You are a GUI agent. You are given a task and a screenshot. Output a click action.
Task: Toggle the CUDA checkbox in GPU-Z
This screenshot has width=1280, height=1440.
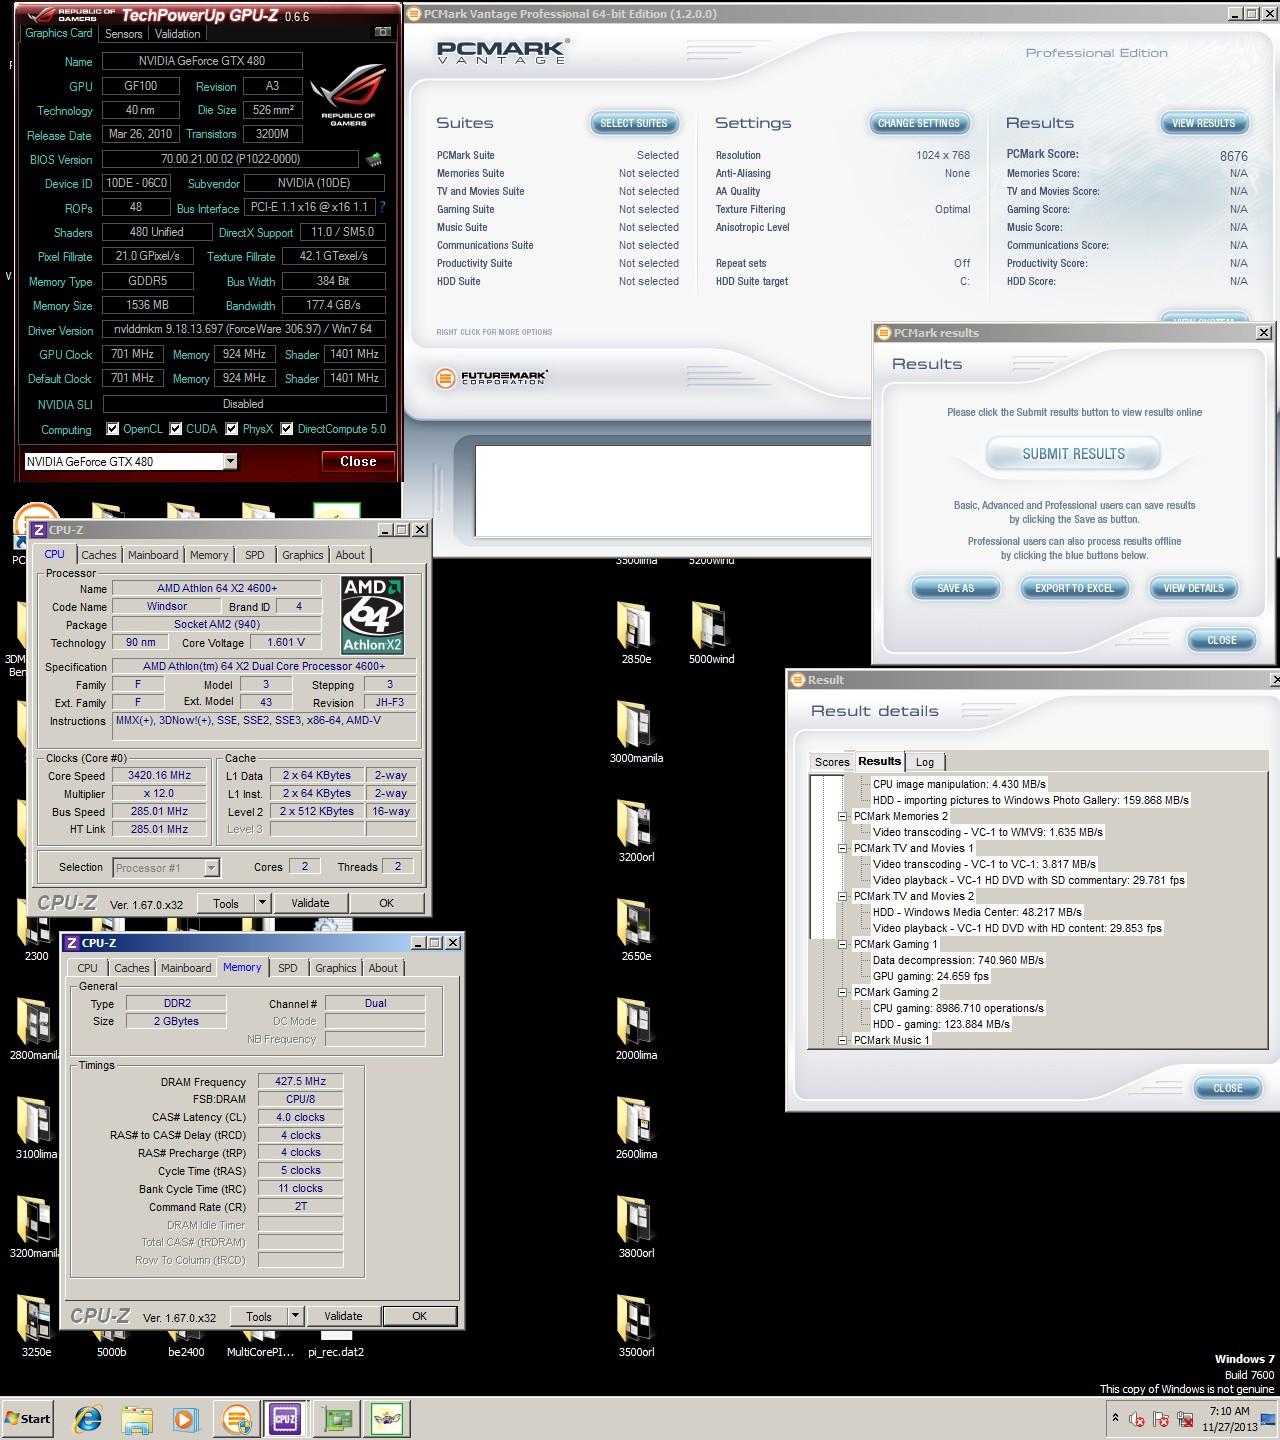(x=176, y=429)
